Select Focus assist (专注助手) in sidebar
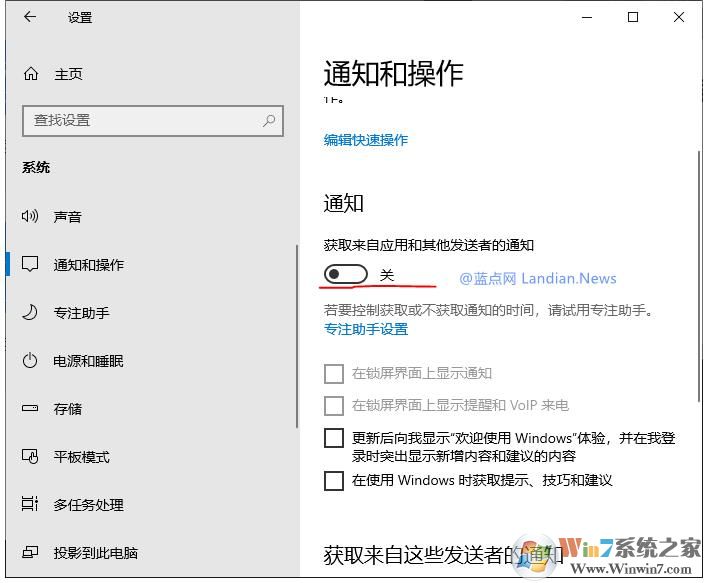 (81, 313)
